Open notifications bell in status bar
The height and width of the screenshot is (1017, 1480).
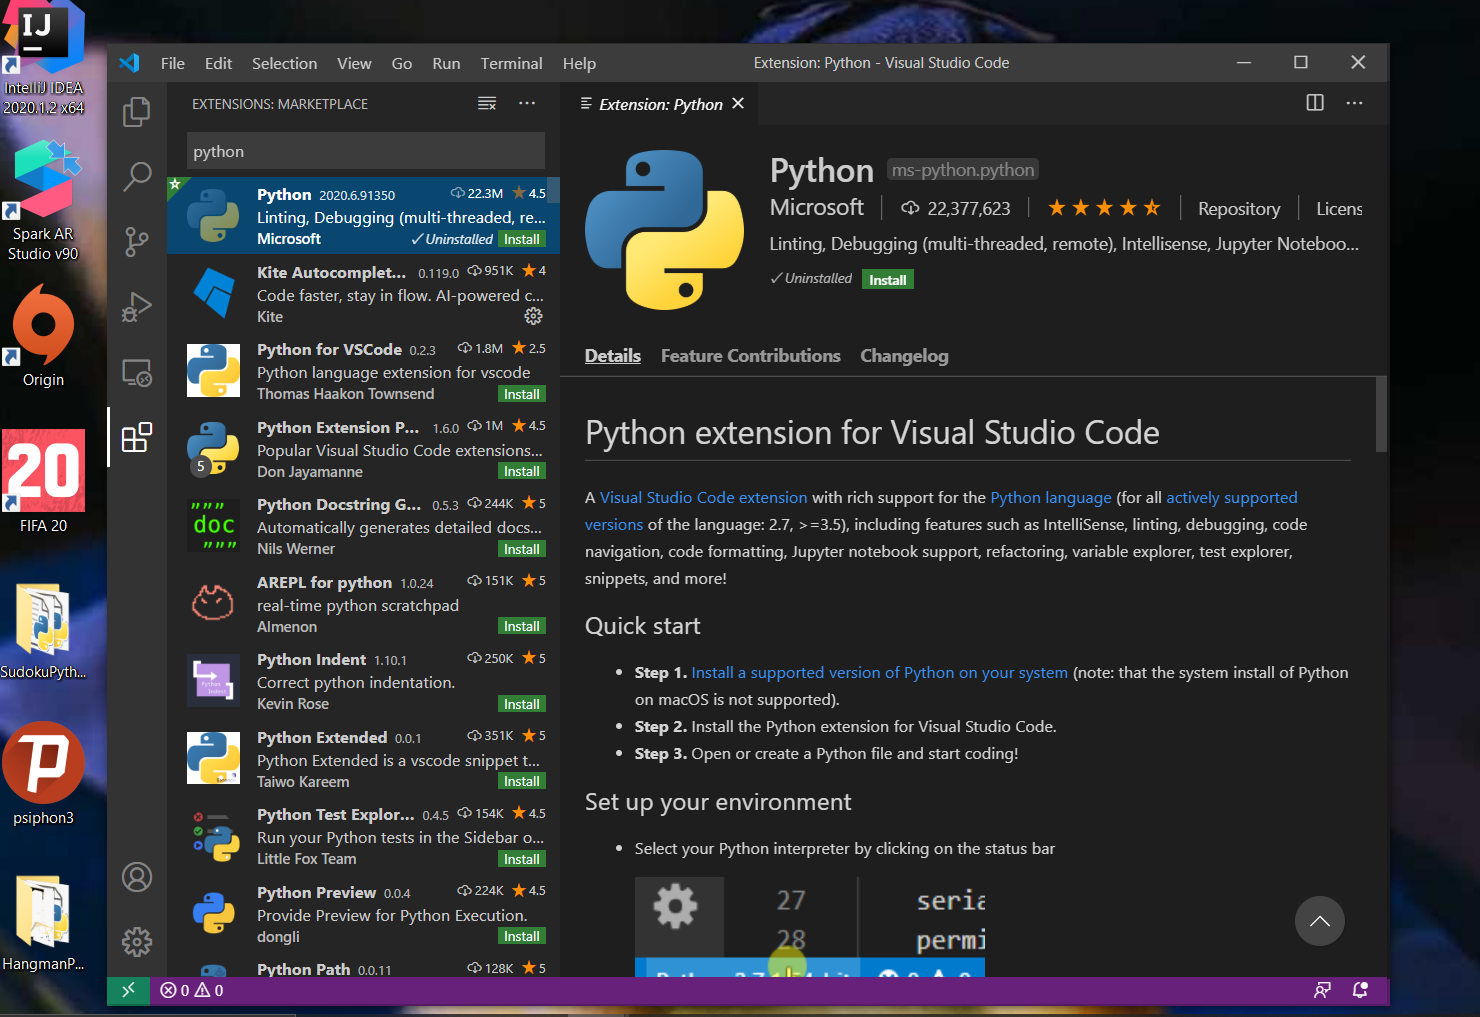tap(1360, 990)
